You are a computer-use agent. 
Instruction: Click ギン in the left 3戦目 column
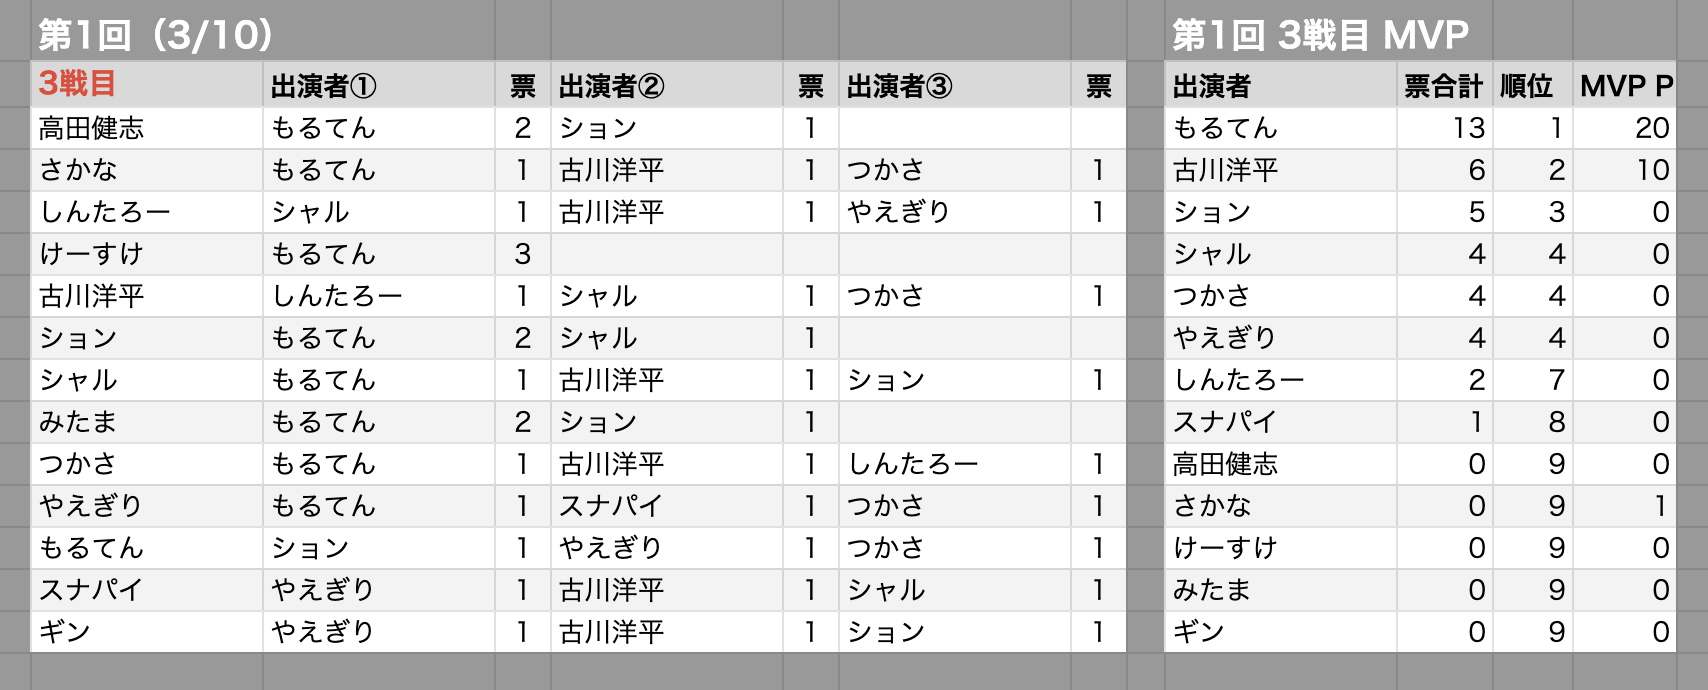click(x=65, y=632)
